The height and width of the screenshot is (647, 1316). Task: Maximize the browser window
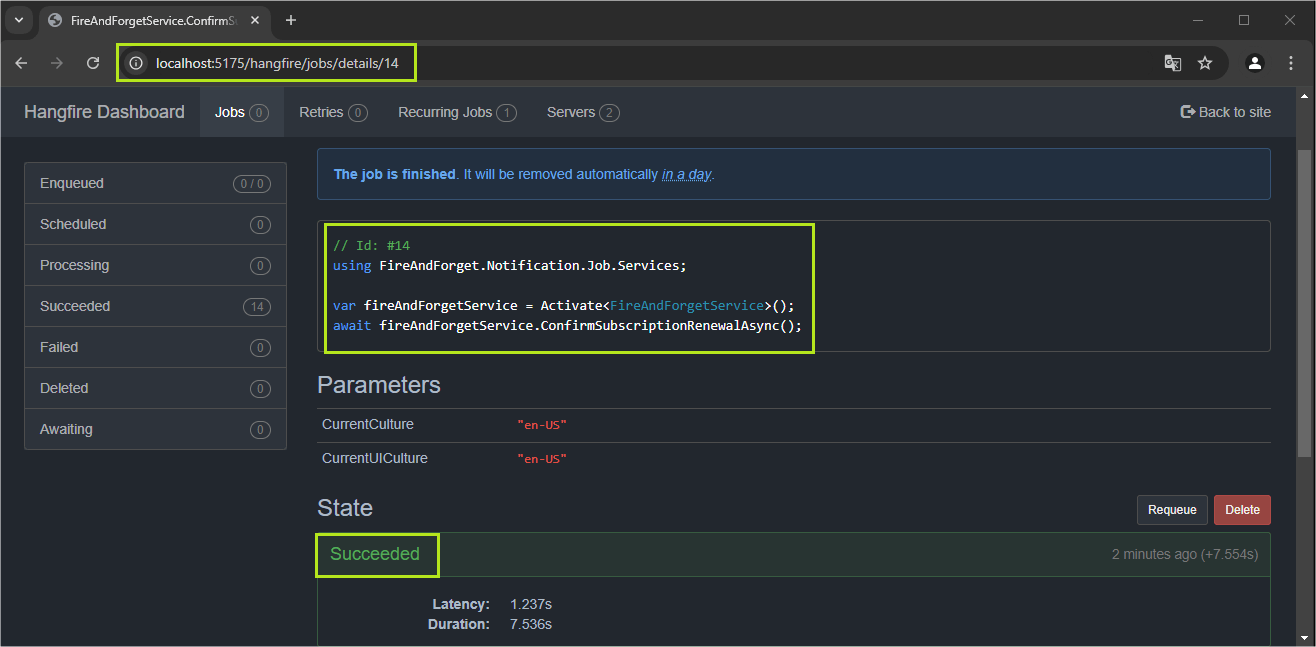[x=1244, y=20]
